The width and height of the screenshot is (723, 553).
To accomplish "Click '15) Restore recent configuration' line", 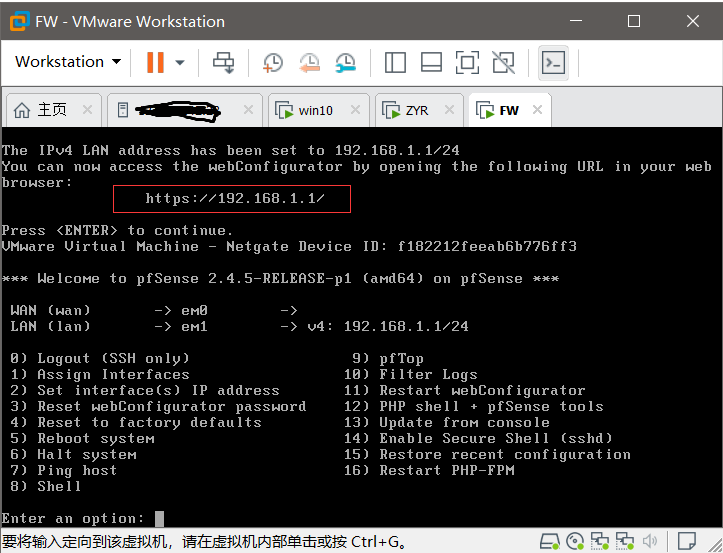I will (x=487, y=454).
